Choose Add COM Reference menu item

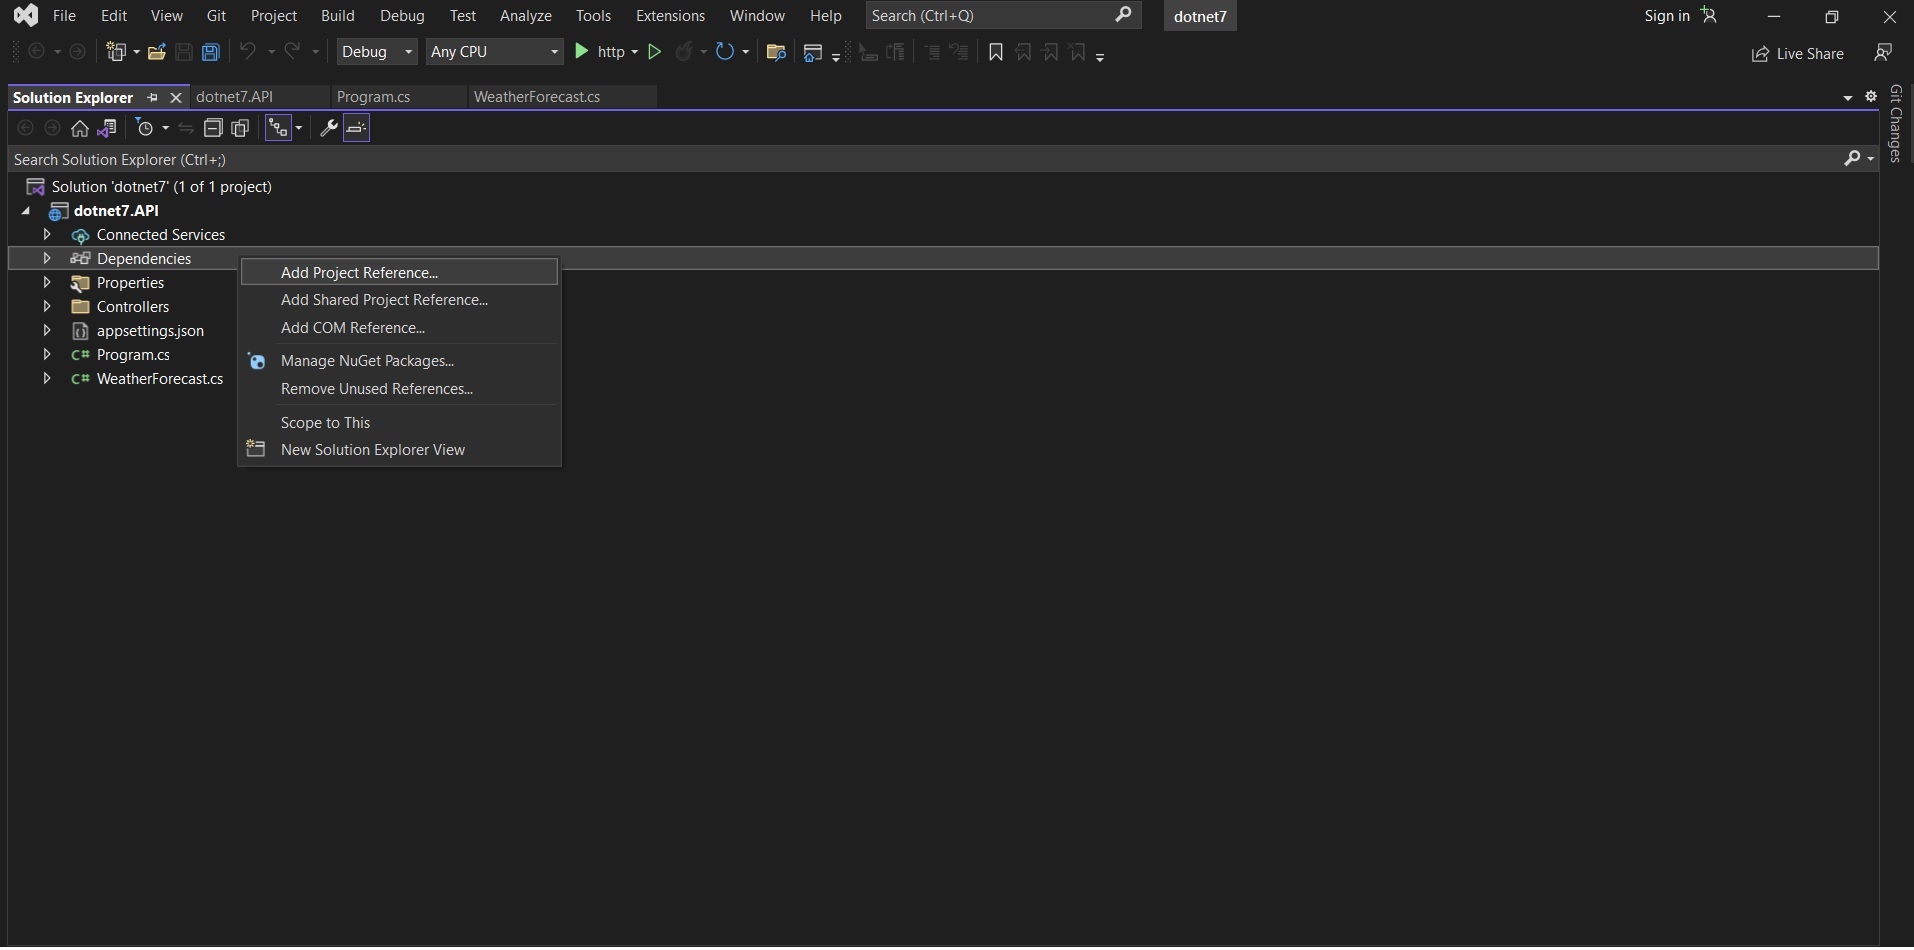point(399,328)
